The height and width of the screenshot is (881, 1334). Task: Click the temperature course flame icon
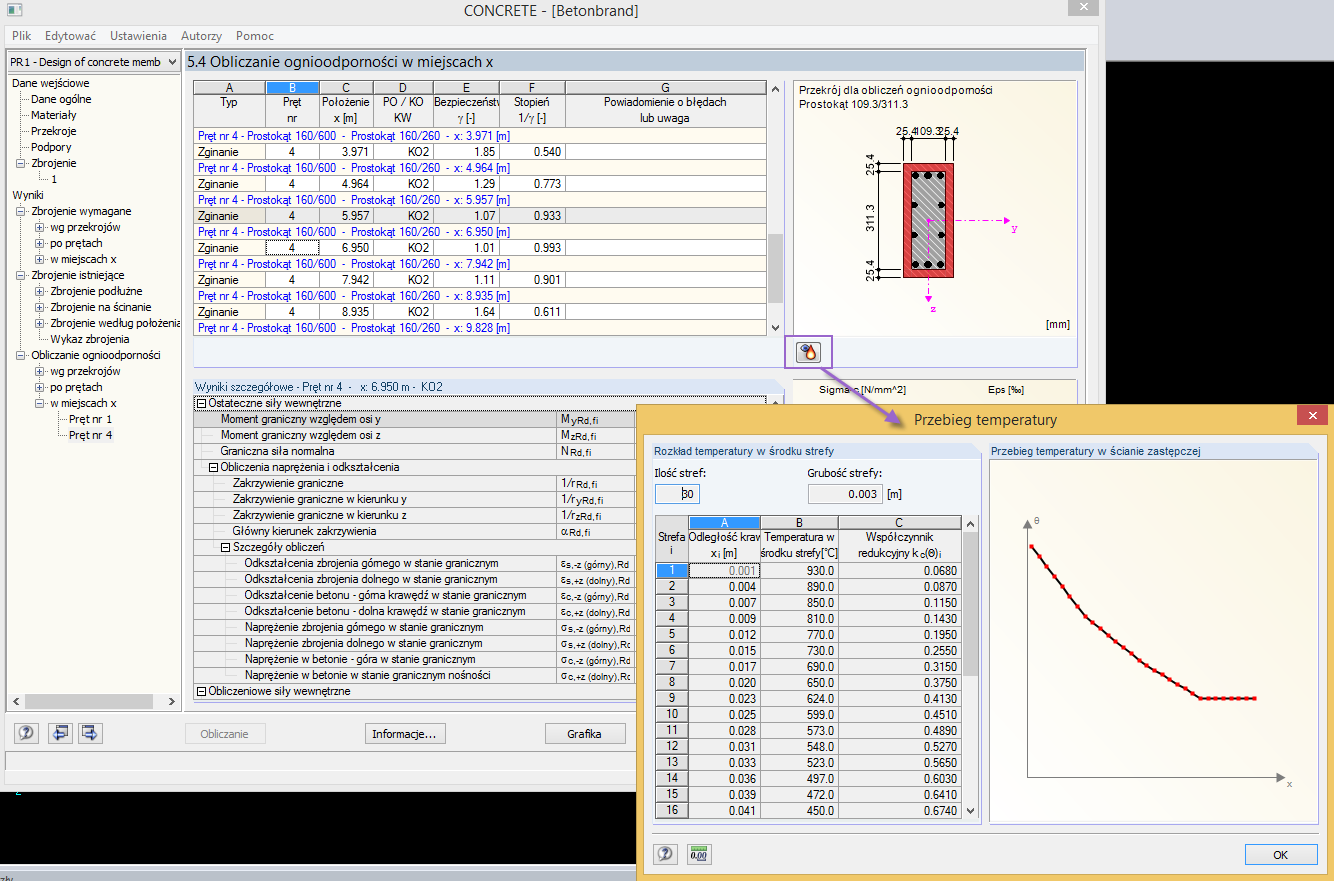(809, 352)
